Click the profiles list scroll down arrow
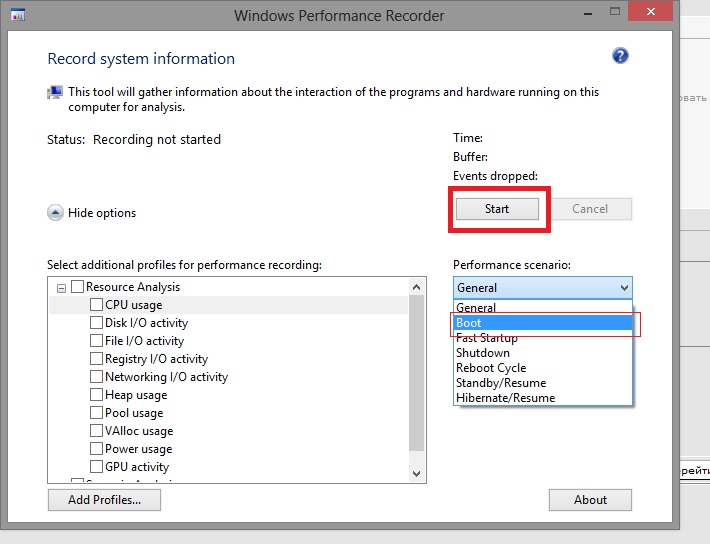 [x=417, y=474]
